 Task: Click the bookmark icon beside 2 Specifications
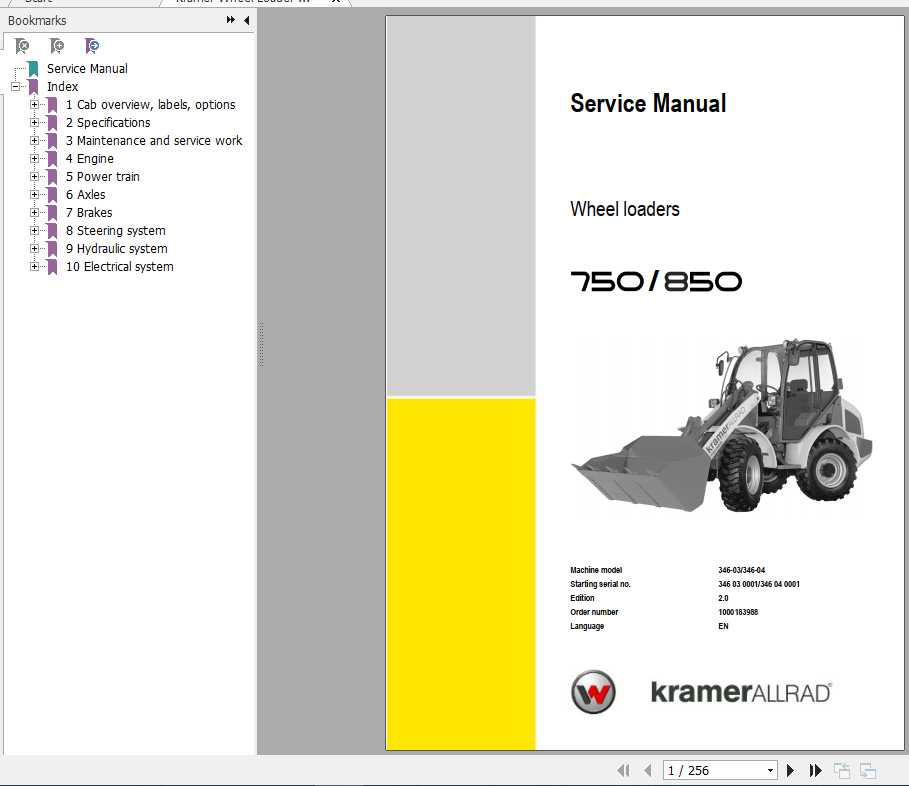tap(52, 123)
